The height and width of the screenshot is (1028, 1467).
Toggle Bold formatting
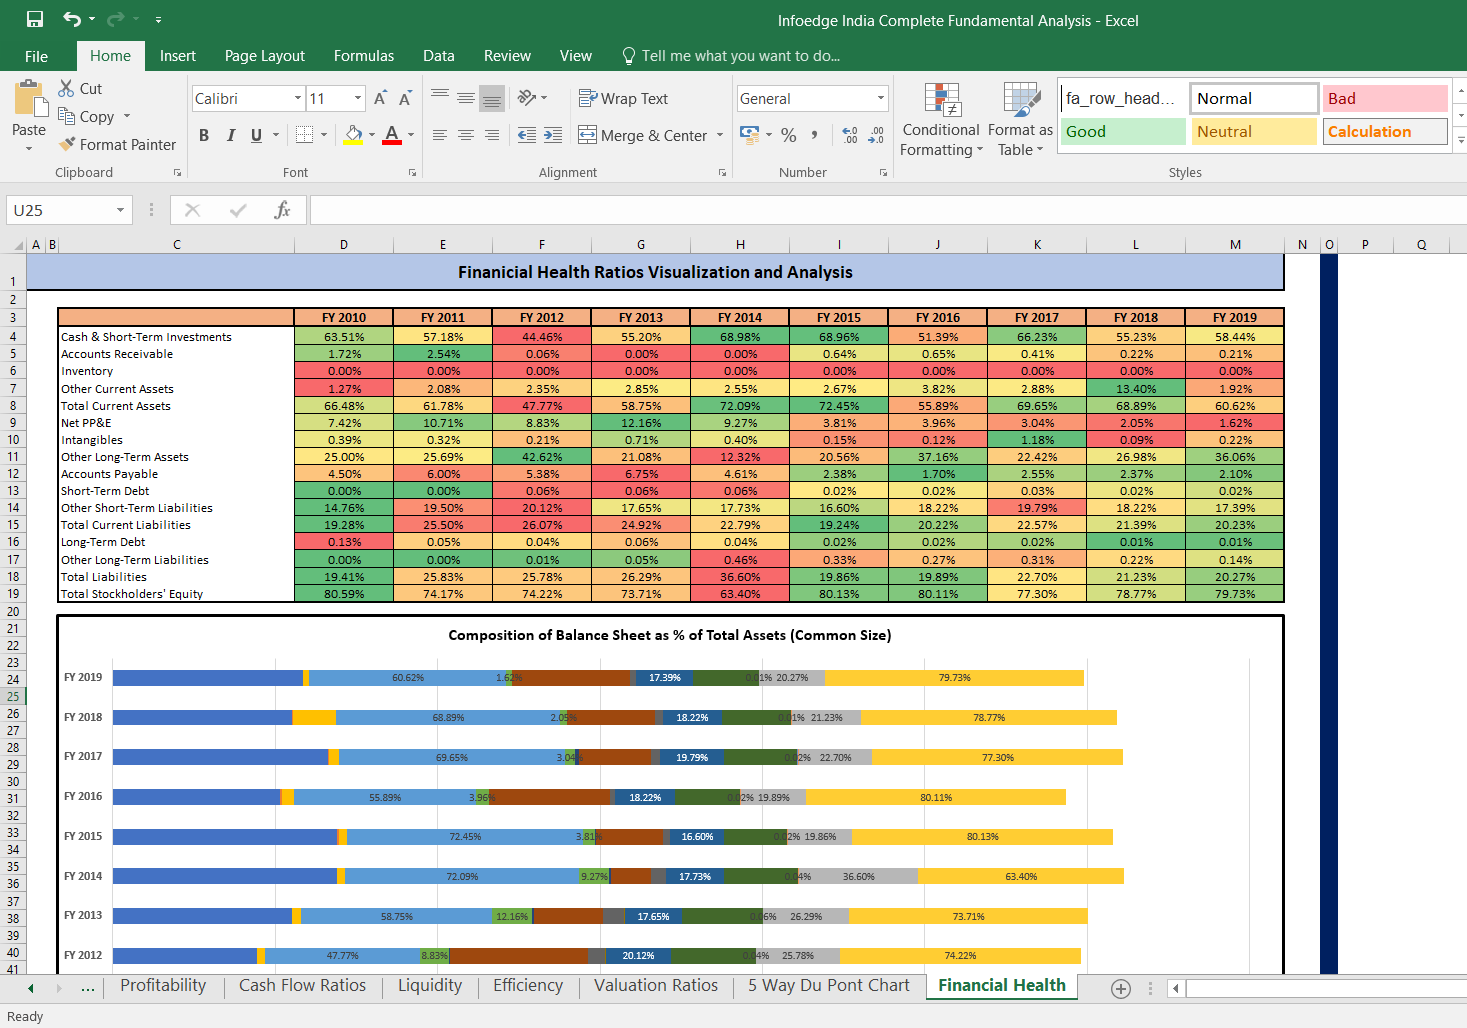(x=204, y=135)
